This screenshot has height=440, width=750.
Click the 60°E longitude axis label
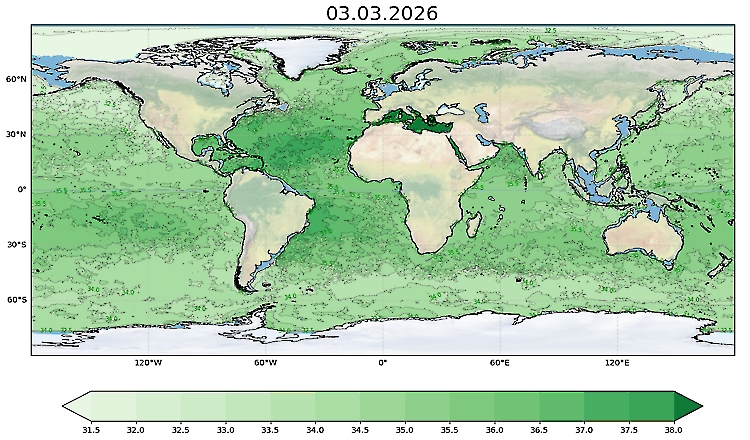(500, 364)
